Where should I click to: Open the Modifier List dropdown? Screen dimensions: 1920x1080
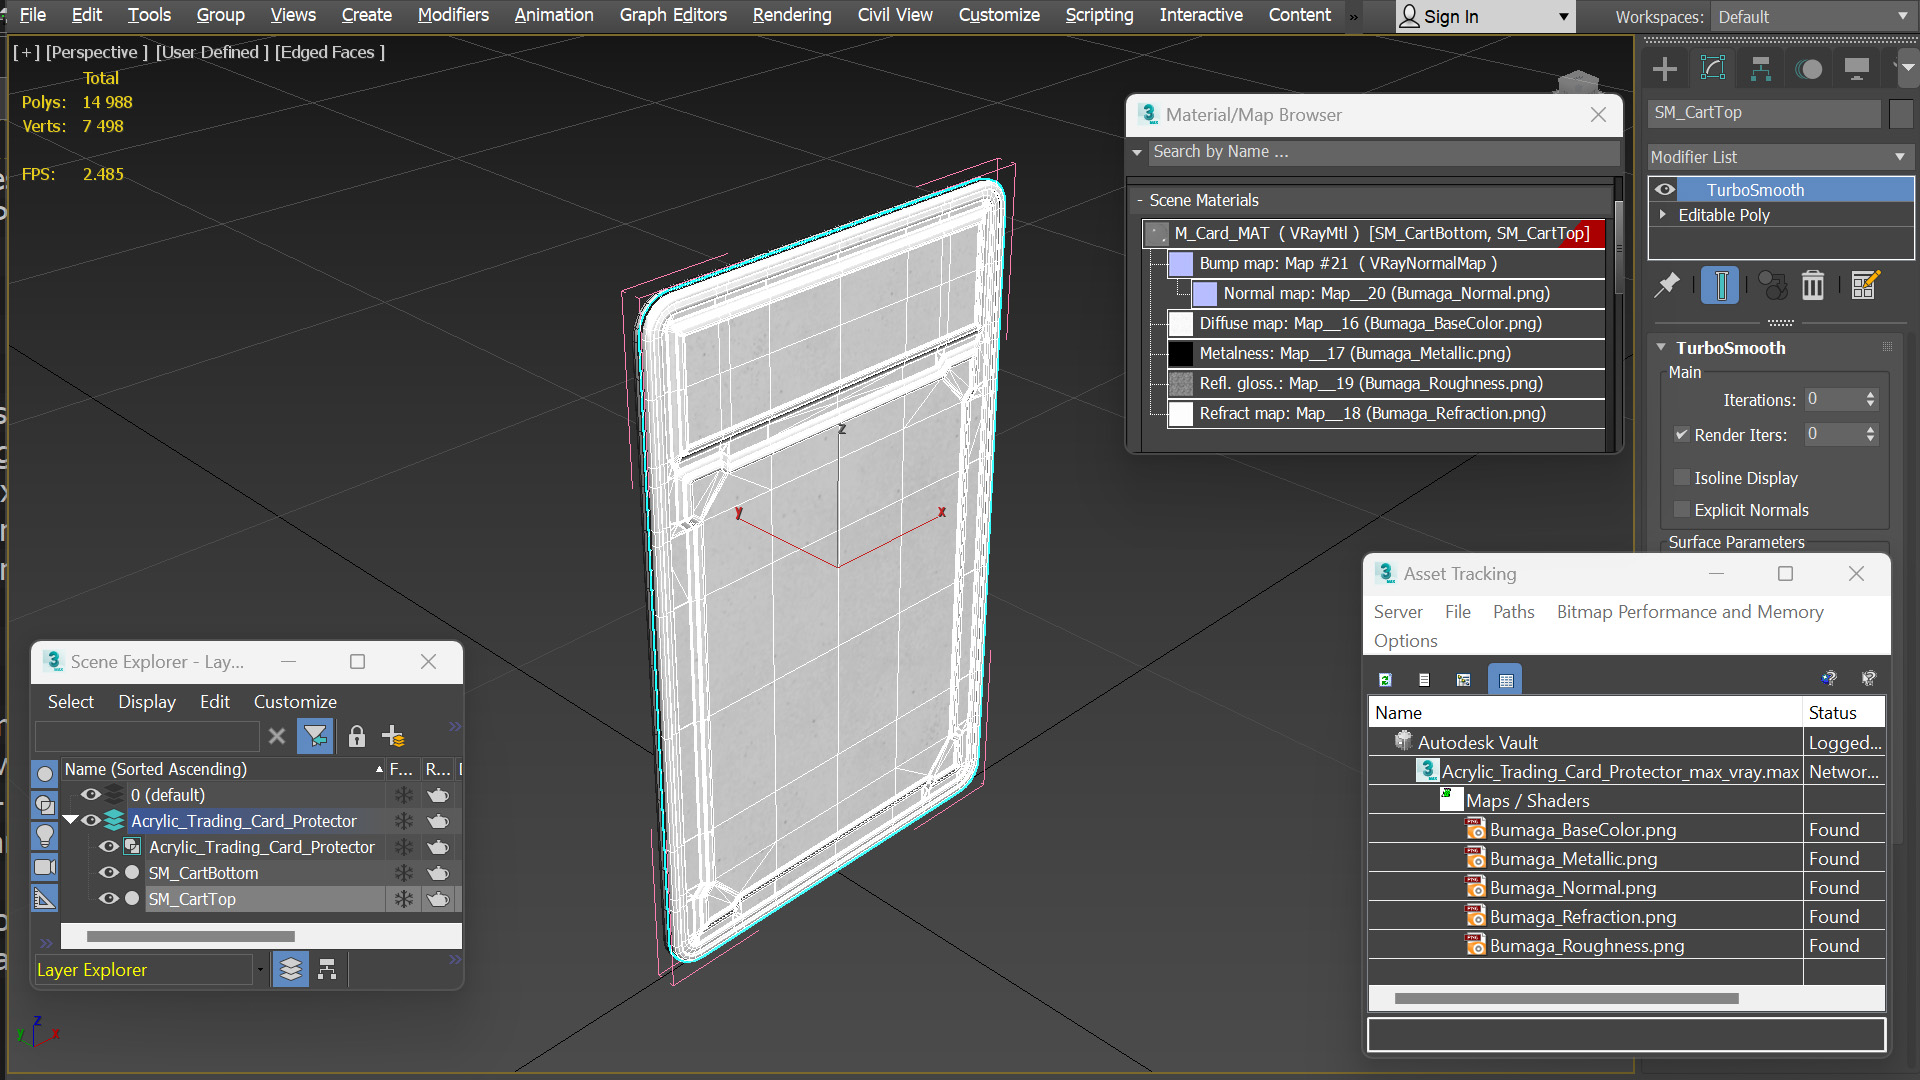coord(1780,157)
